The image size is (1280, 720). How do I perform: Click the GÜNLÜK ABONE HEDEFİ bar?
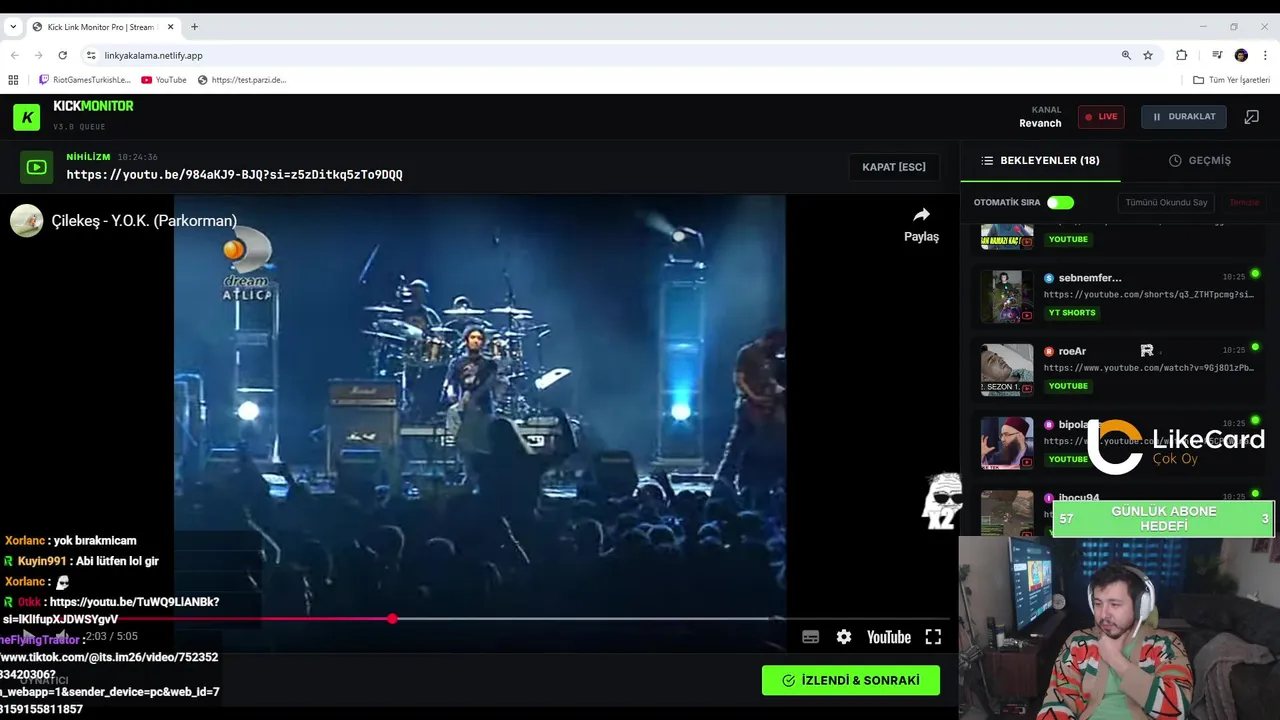pyautogui.click(x=1164, y=519)
